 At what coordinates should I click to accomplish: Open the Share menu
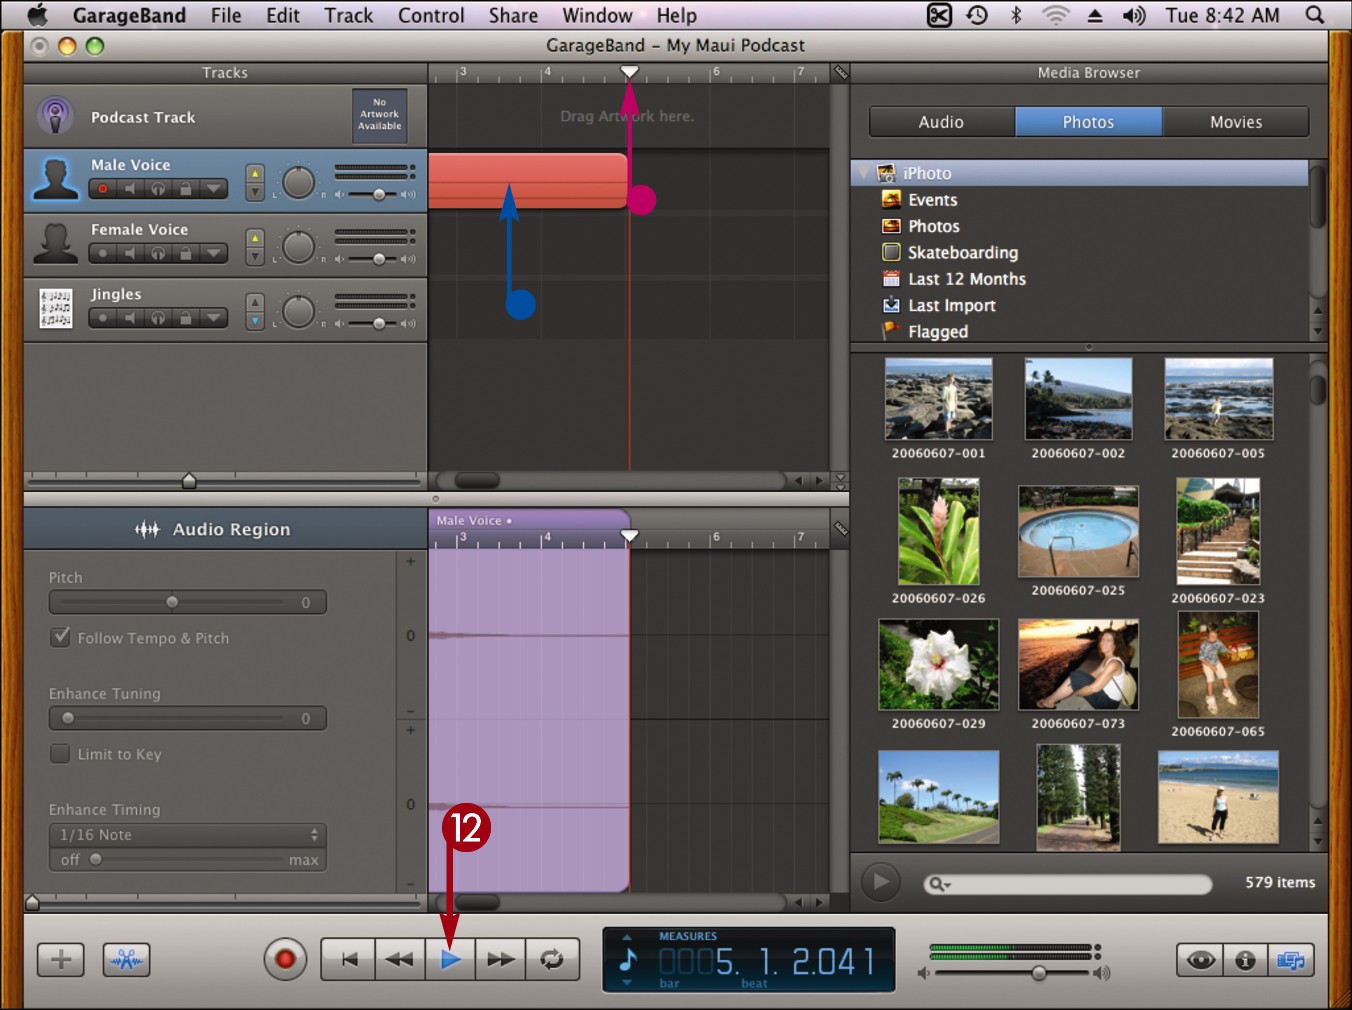pos(513,15)
